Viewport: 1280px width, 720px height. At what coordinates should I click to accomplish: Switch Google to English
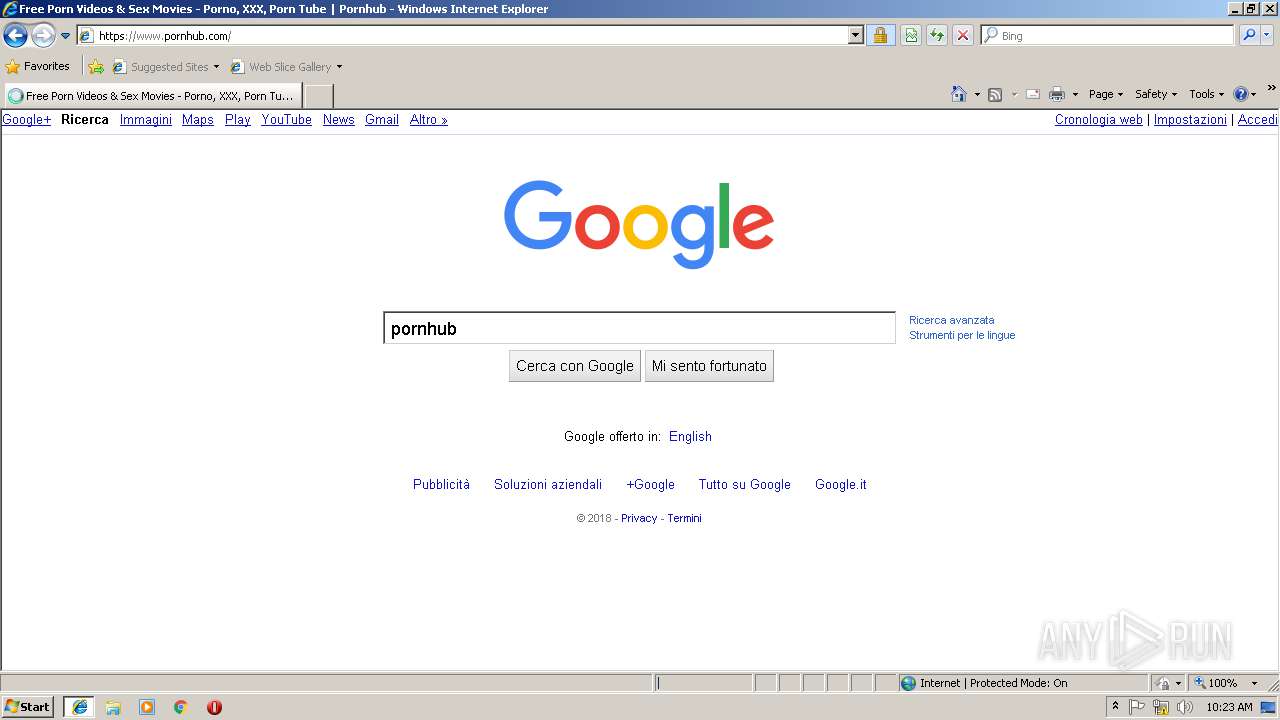pyautogui.click(x=690, y=437)
